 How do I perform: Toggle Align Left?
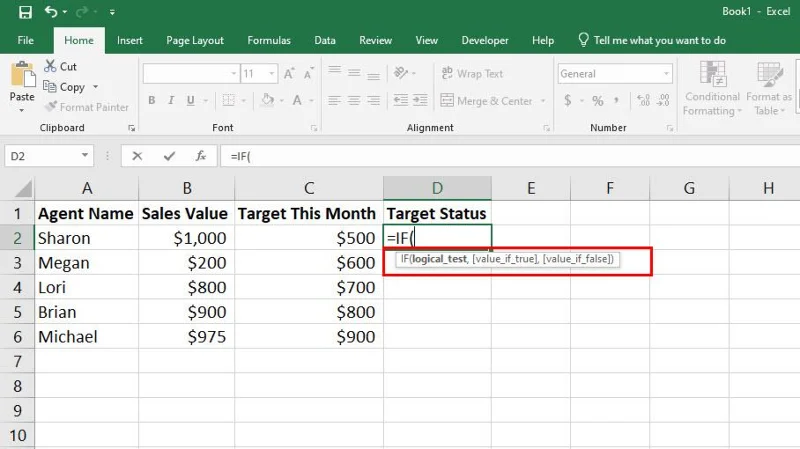335,101
